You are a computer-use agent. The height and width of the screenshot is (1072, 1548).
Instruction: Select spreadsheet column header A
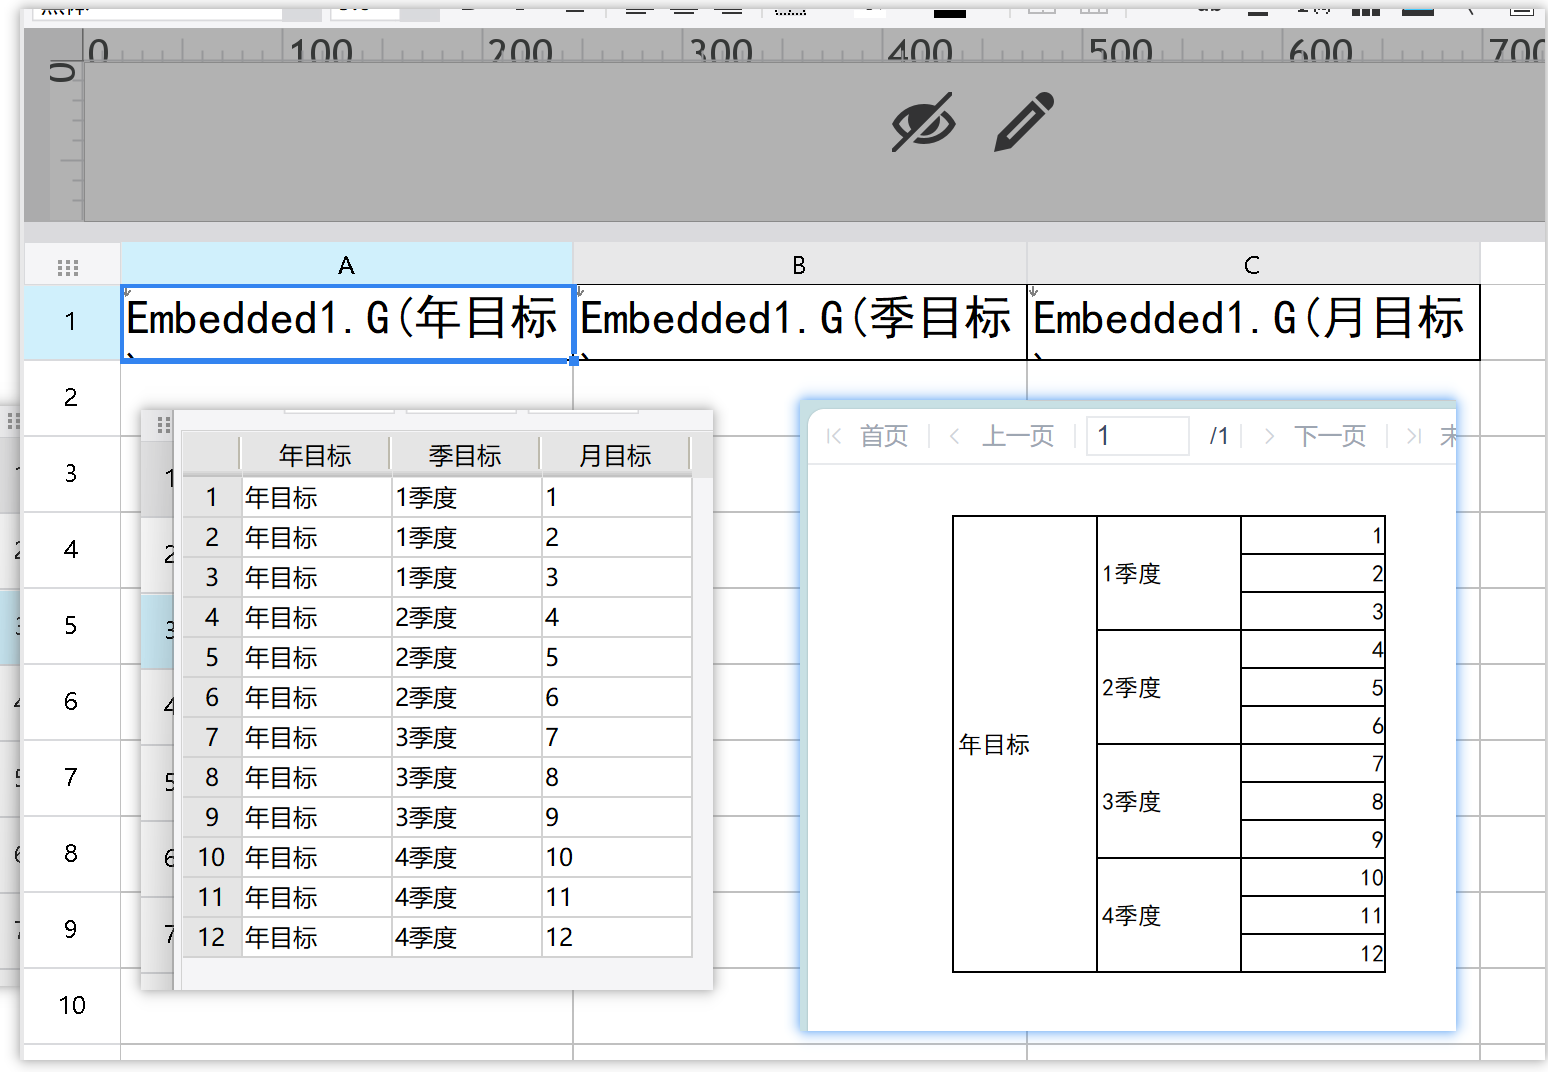(346, 264)
